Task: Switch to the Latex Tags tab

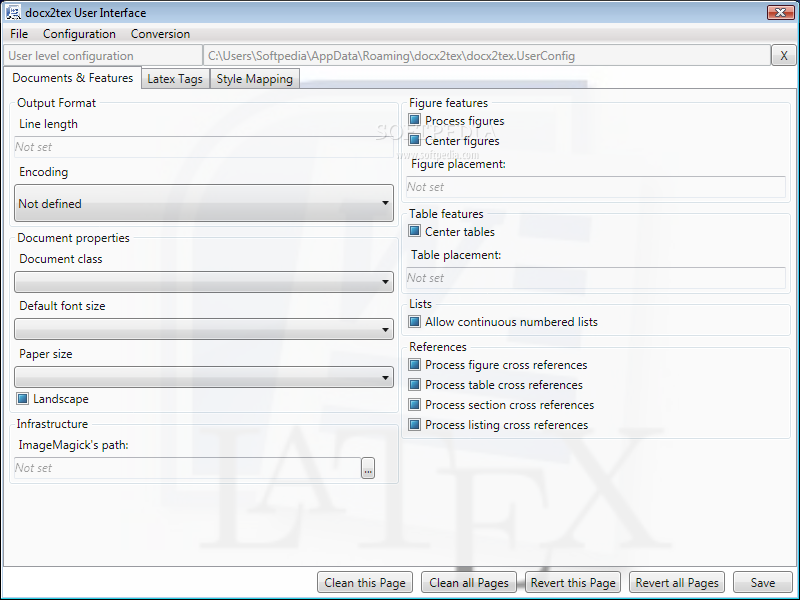Action: click(x=175, y=79)
